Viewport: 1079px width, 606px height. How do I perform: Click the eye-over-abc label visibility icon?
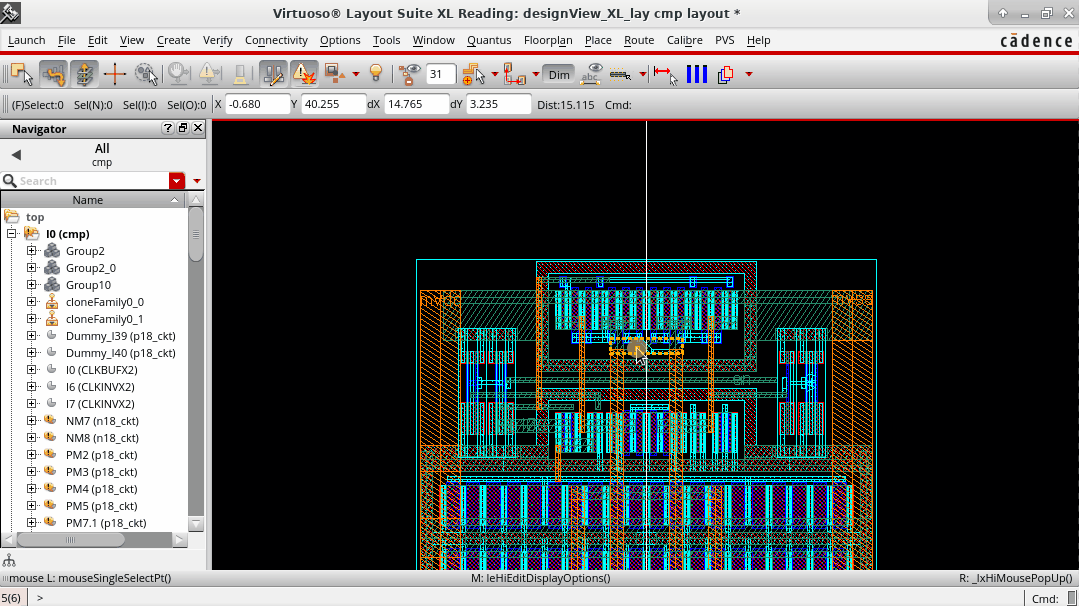(591, 74)
